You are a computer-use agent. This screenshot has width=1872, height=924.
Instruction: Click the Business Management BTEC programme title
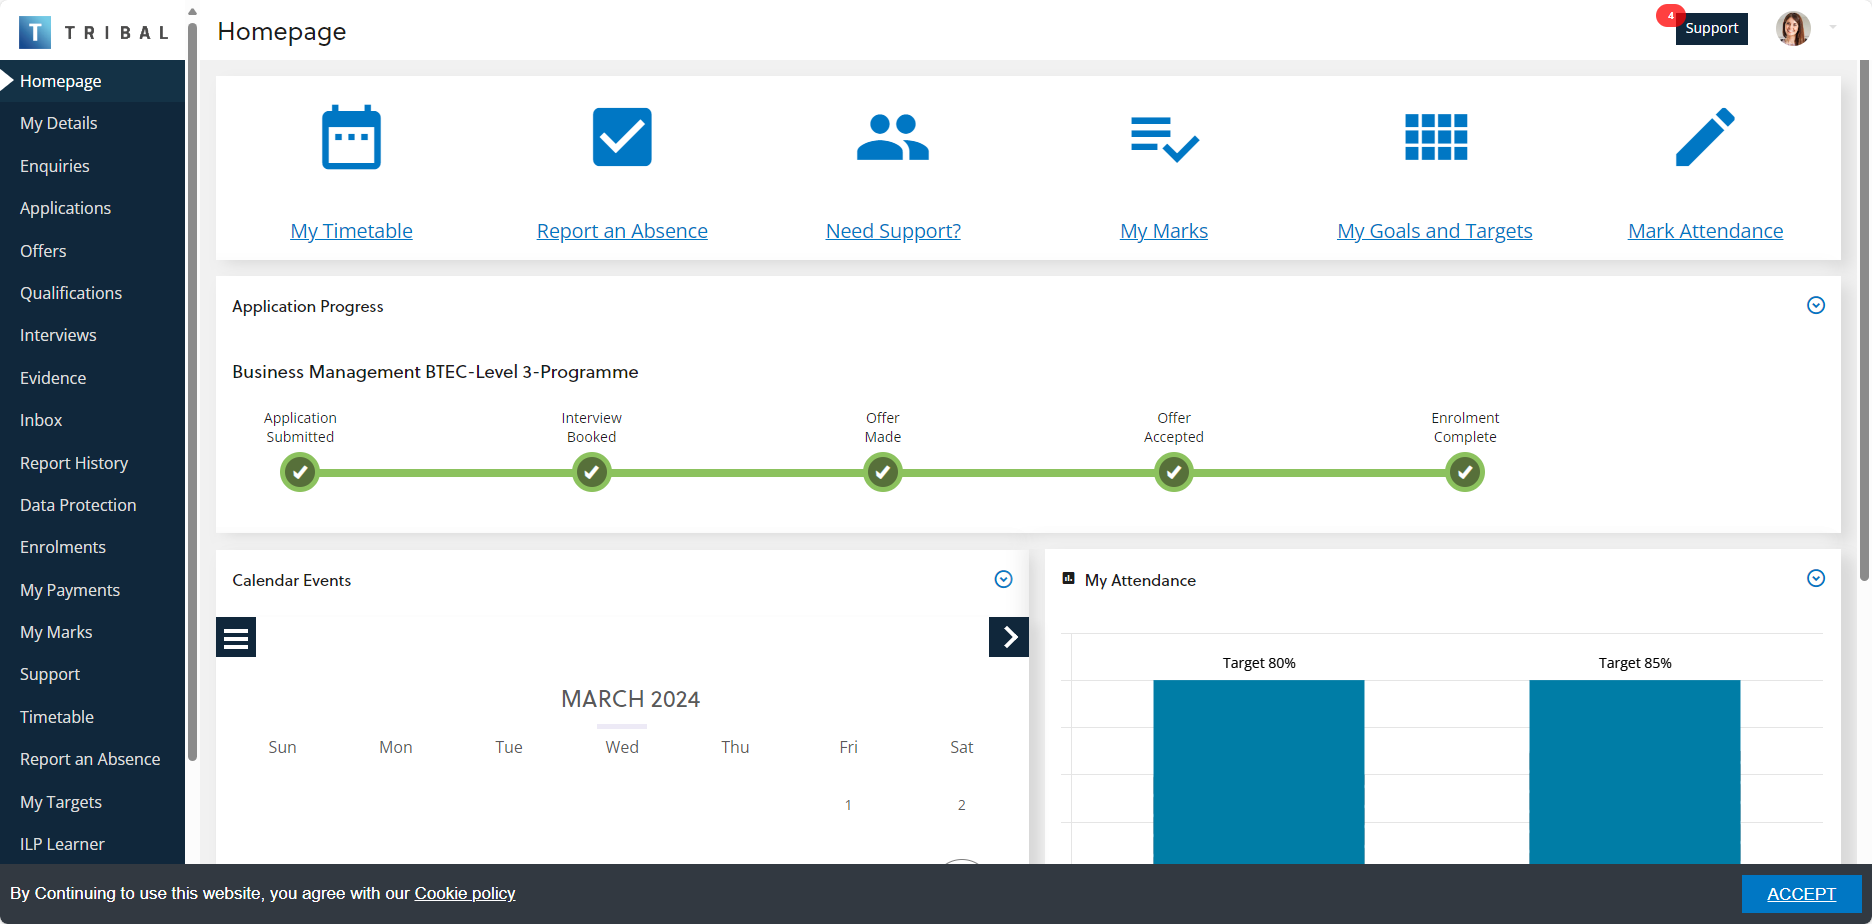point(435,372)
